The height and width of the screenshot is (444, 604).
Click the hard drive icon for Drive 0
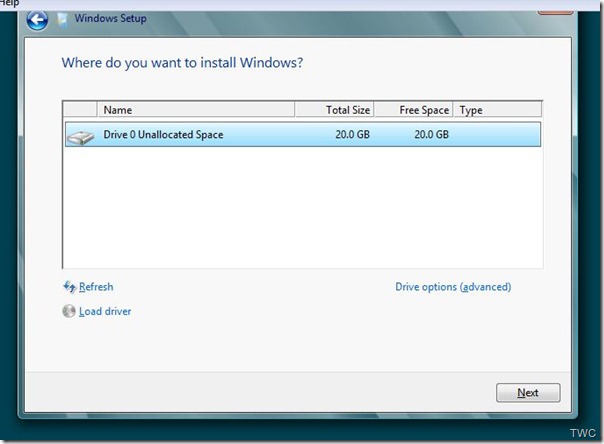pos(80,137)
